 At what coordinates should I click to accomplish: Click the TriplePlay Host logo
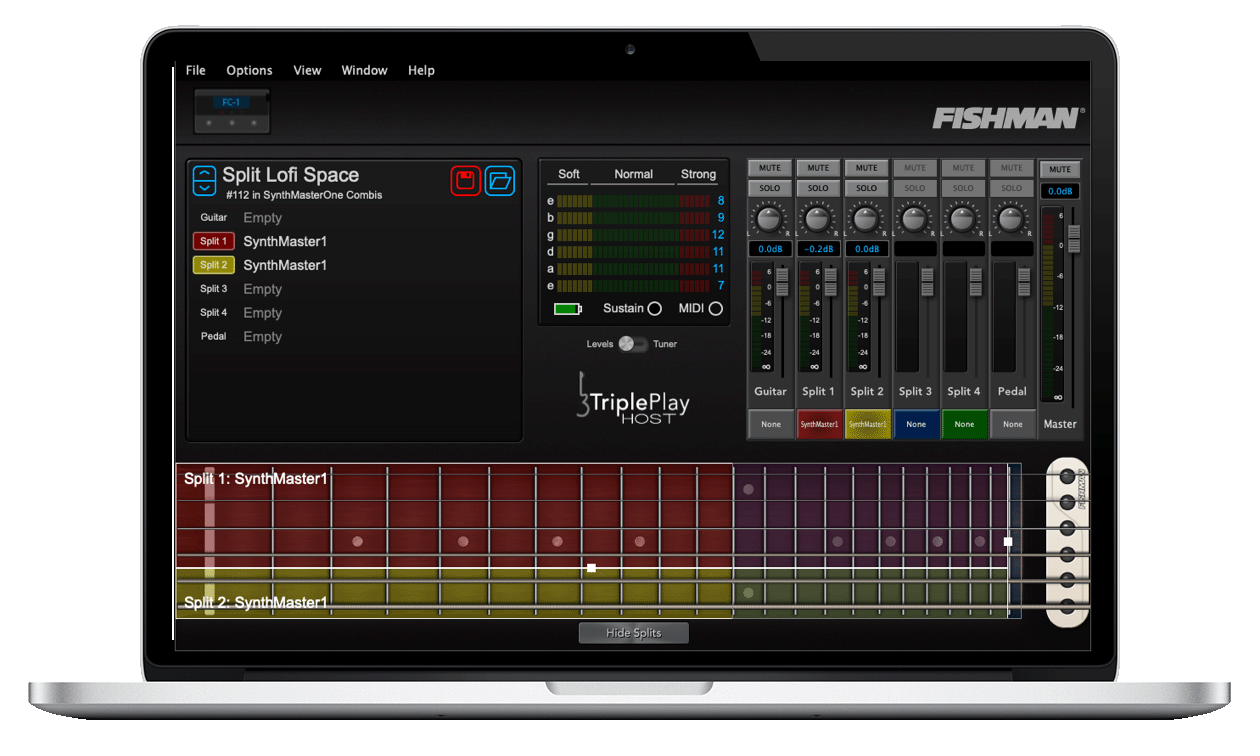coord(632,400)
